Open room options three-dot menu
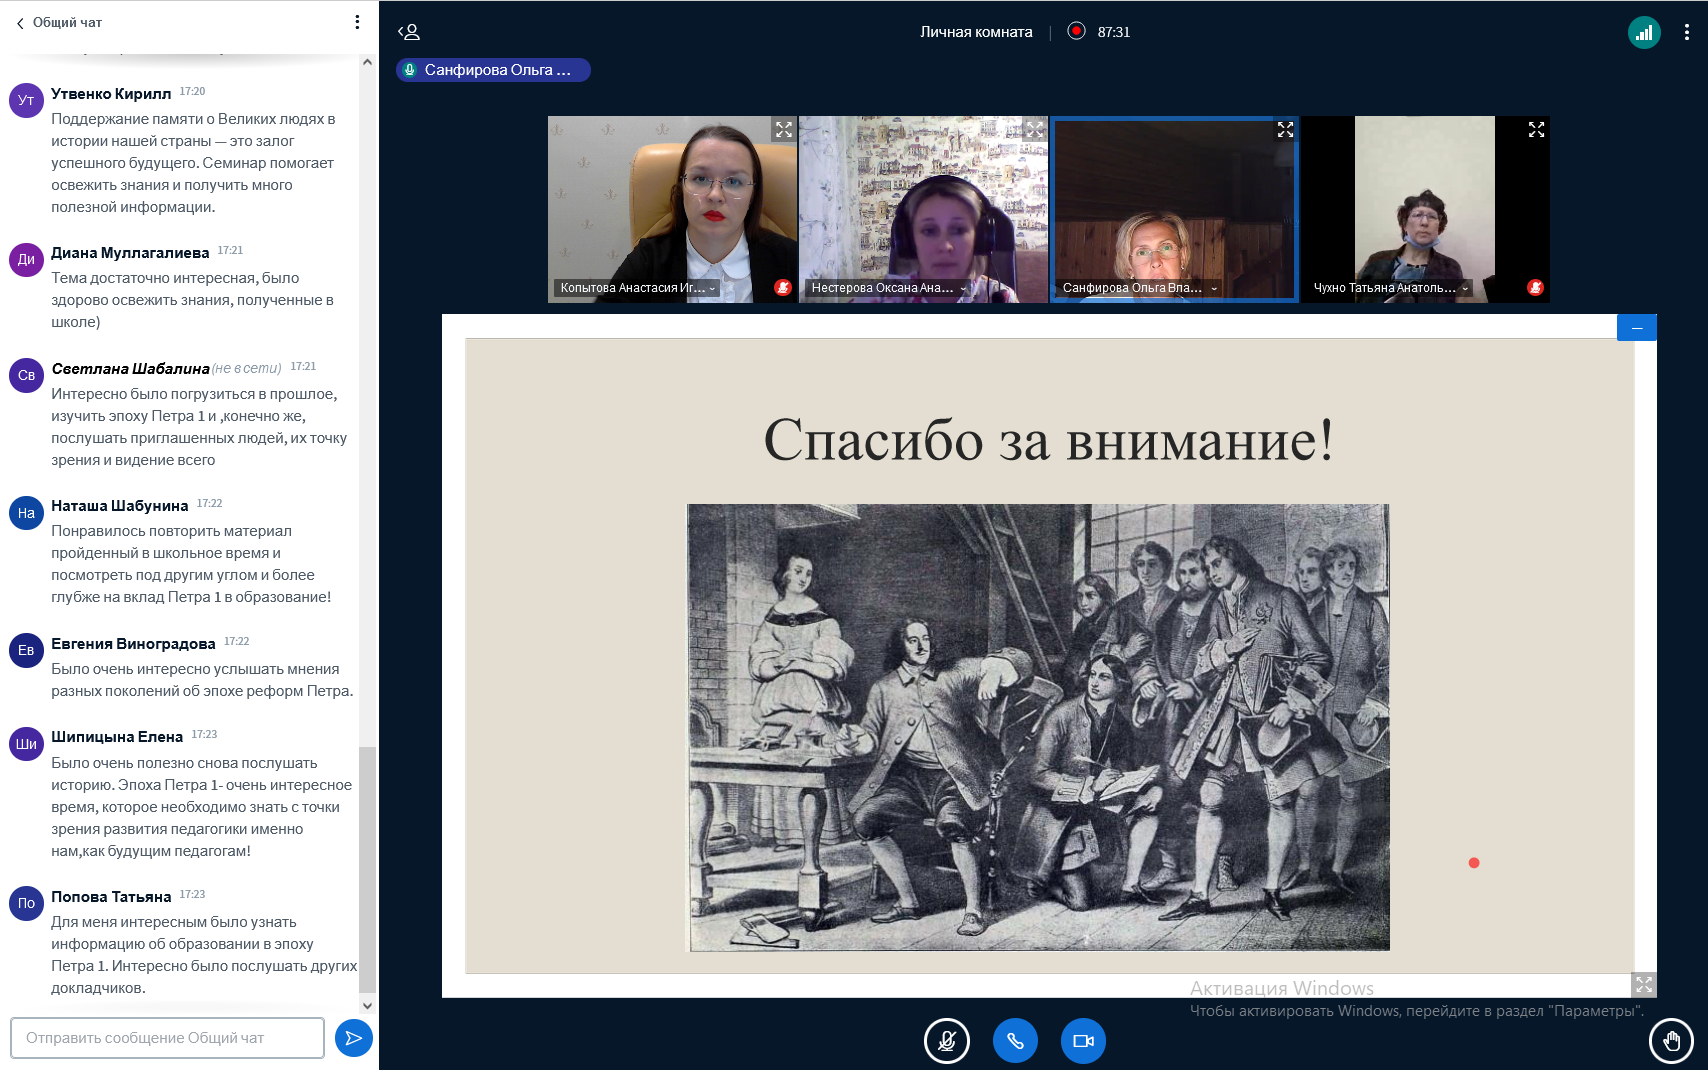This screenshot has height=1070, width=1708. 1687,32
